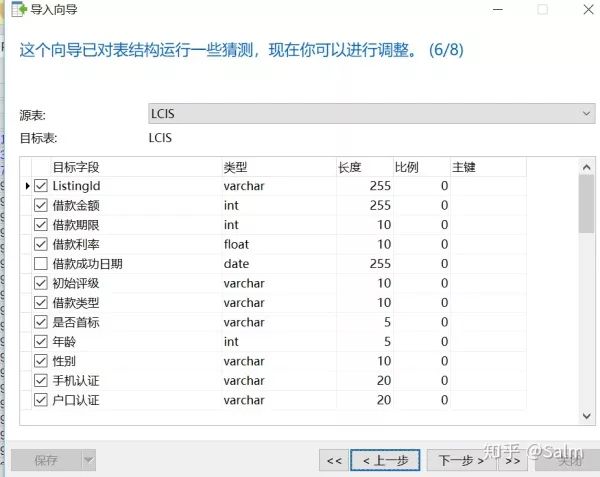
Task: Click the int type cell of 年龄
Action: pyautogui.click(x=279, y=342)
